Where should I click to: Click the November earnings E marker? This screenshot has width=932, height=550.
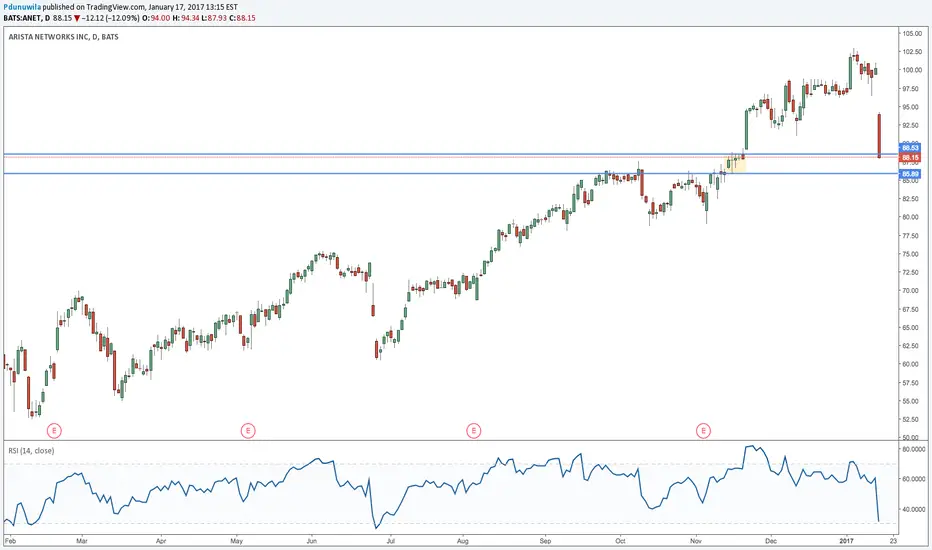703,430
